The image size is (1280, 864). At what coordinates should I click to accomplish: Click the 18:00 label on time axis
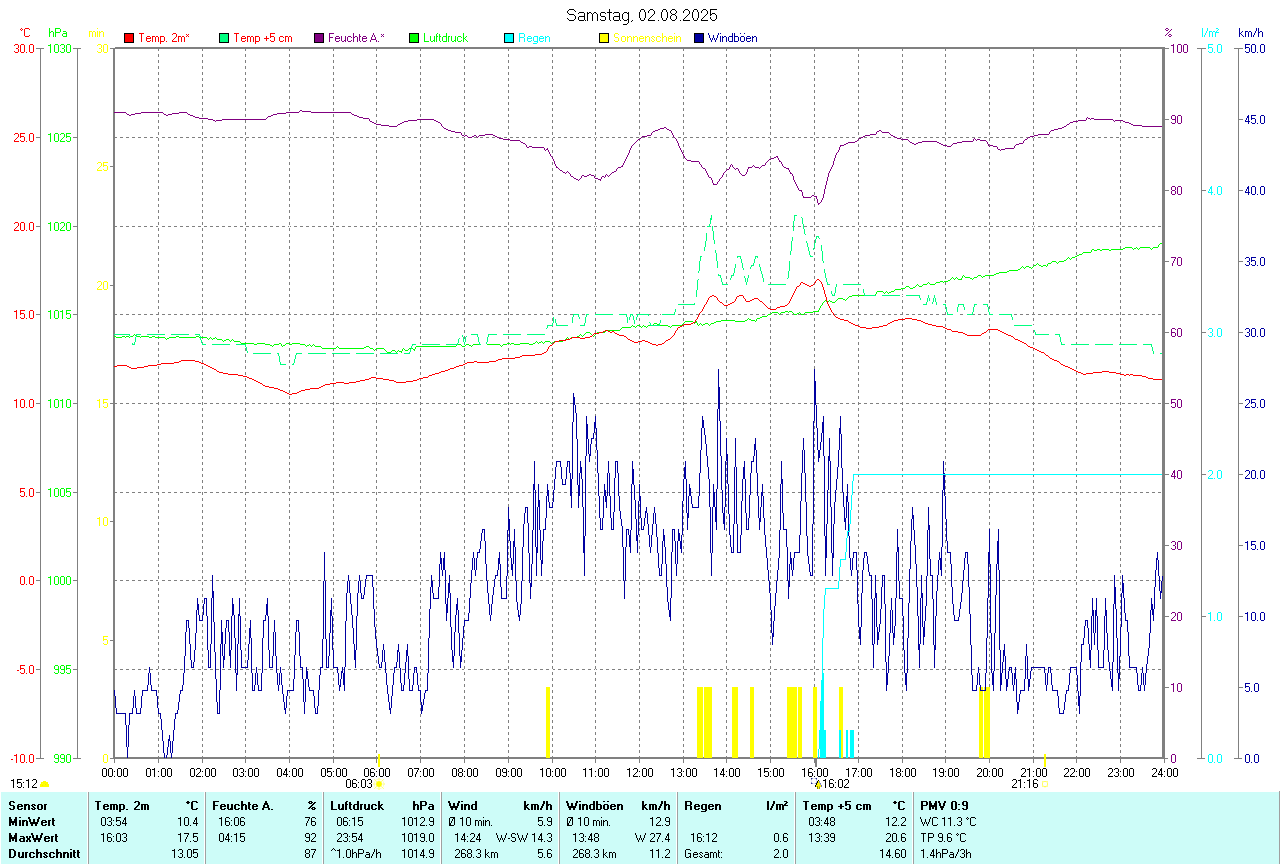coord(902,772)
